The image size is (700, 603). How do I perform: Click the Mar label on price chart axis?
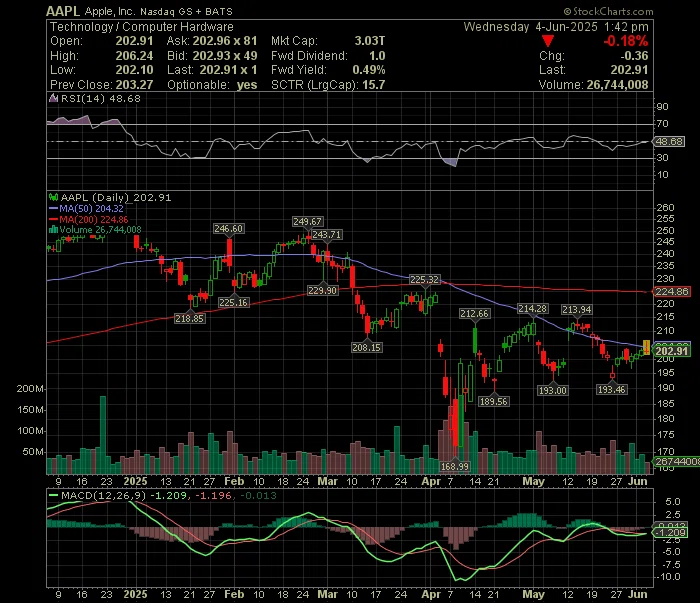point(327,482)
